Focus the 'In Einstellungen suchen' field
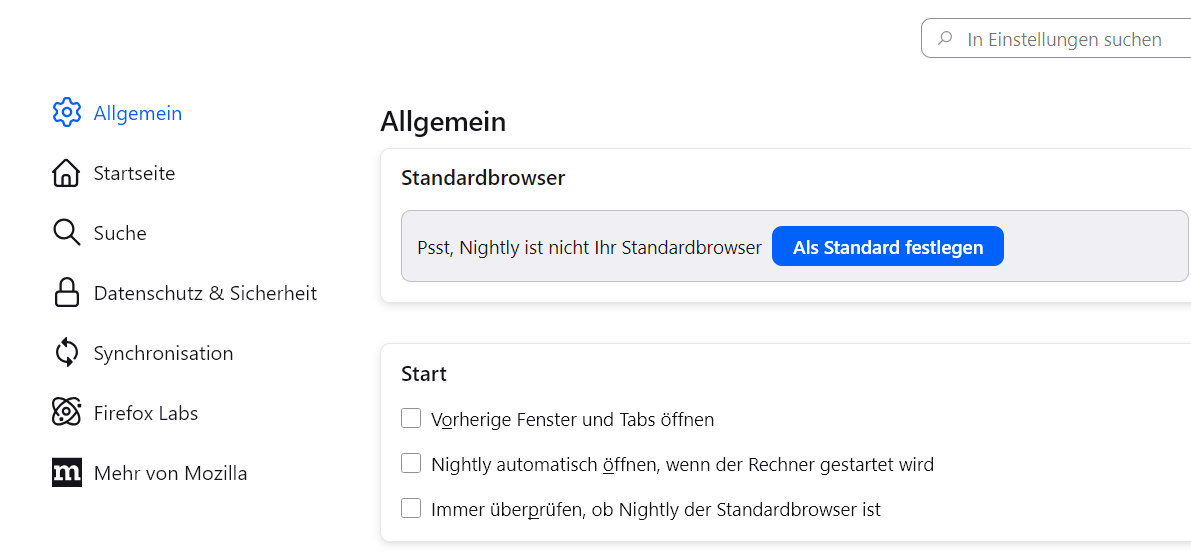 pos(1064,40)
